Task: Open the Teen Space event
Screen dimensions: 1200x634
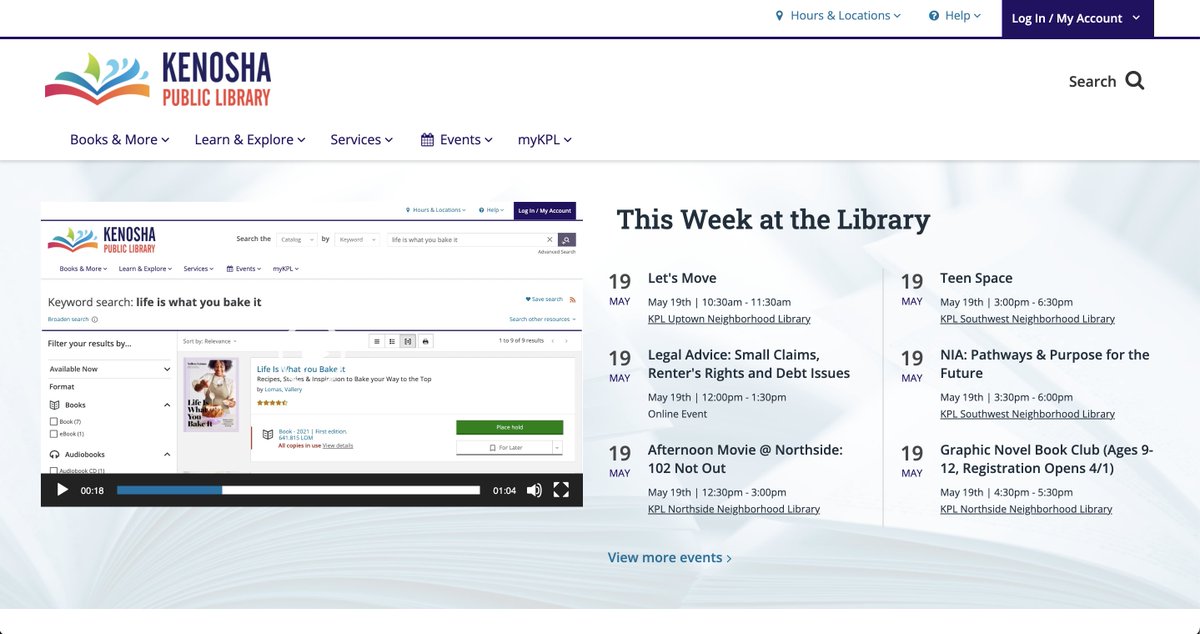Action: coord(976,278)
